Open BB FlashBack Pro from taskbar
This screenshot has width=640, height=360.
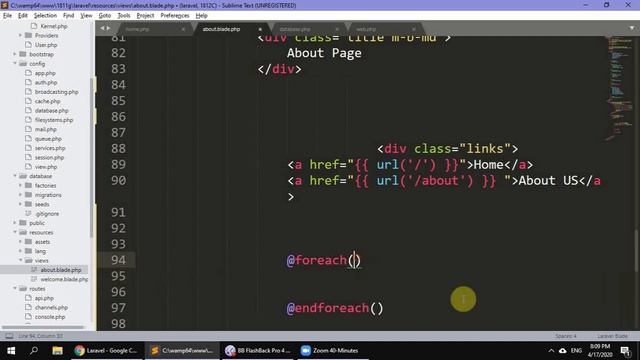pos(258,351)
